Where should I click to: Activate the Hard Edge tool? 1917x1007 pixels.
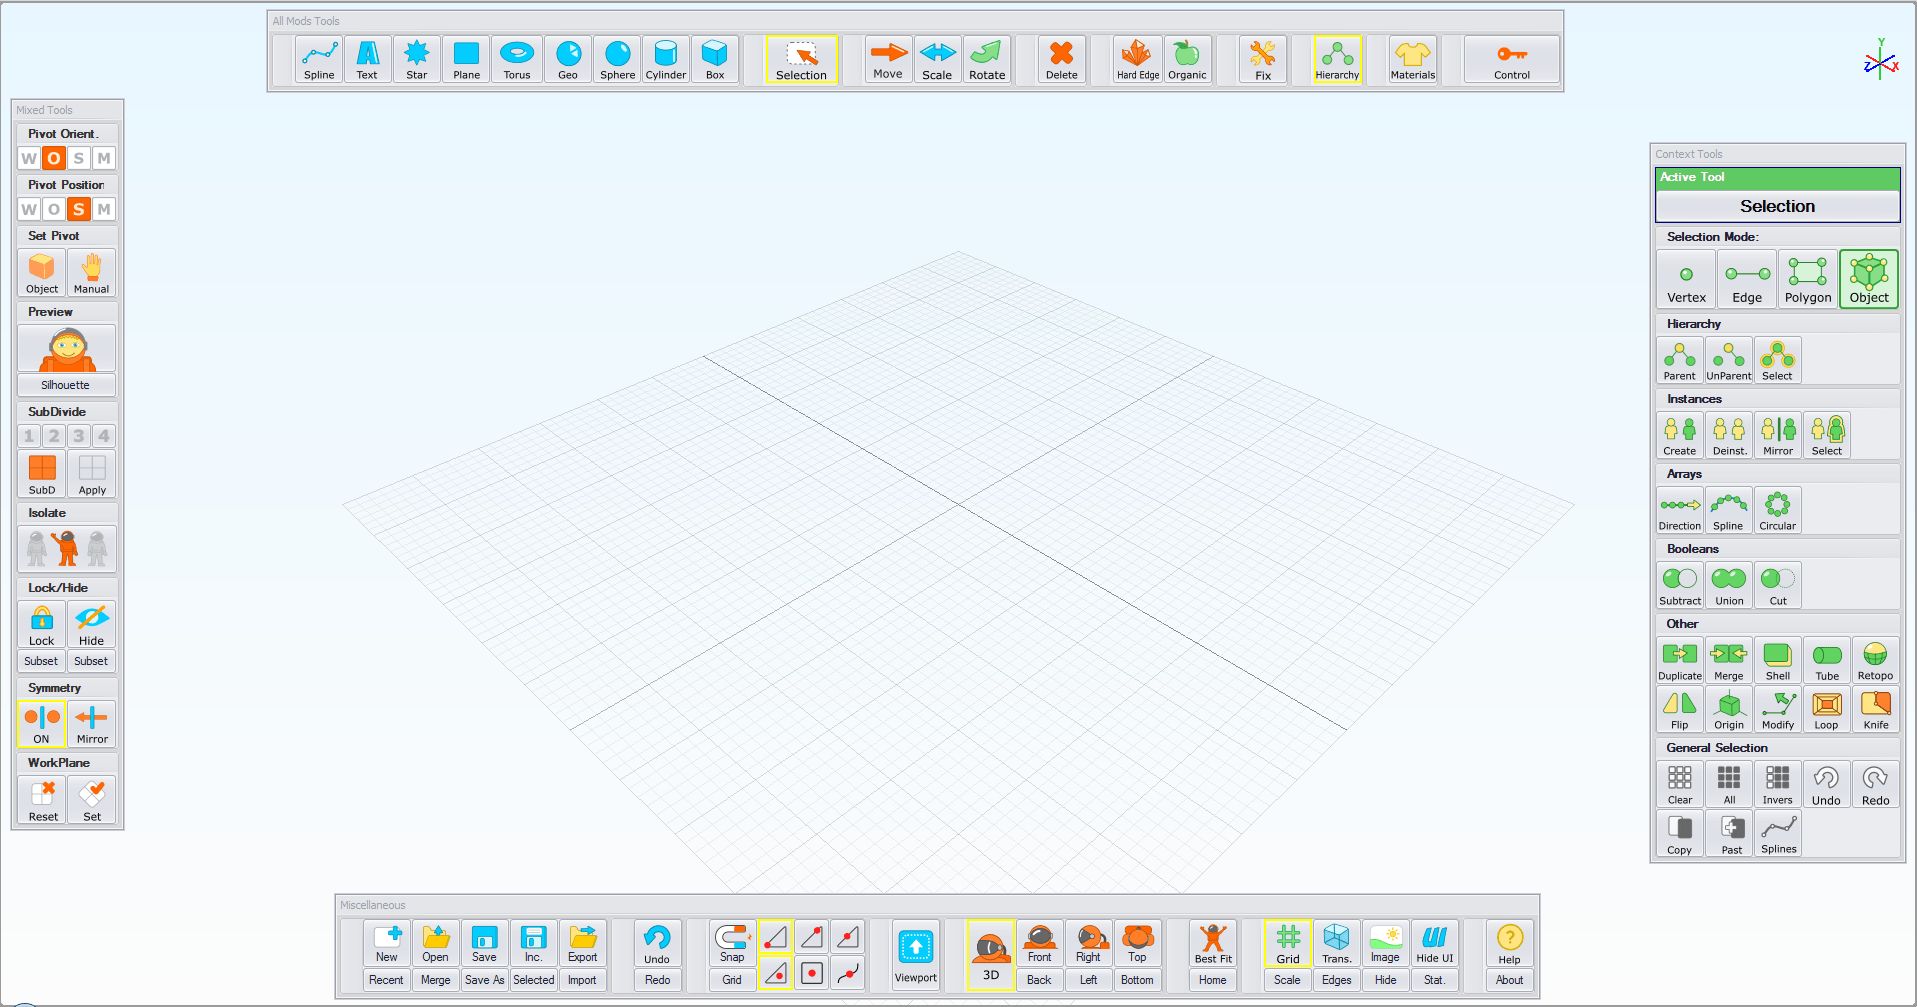pyautogui.click(x=1137, y=59)
